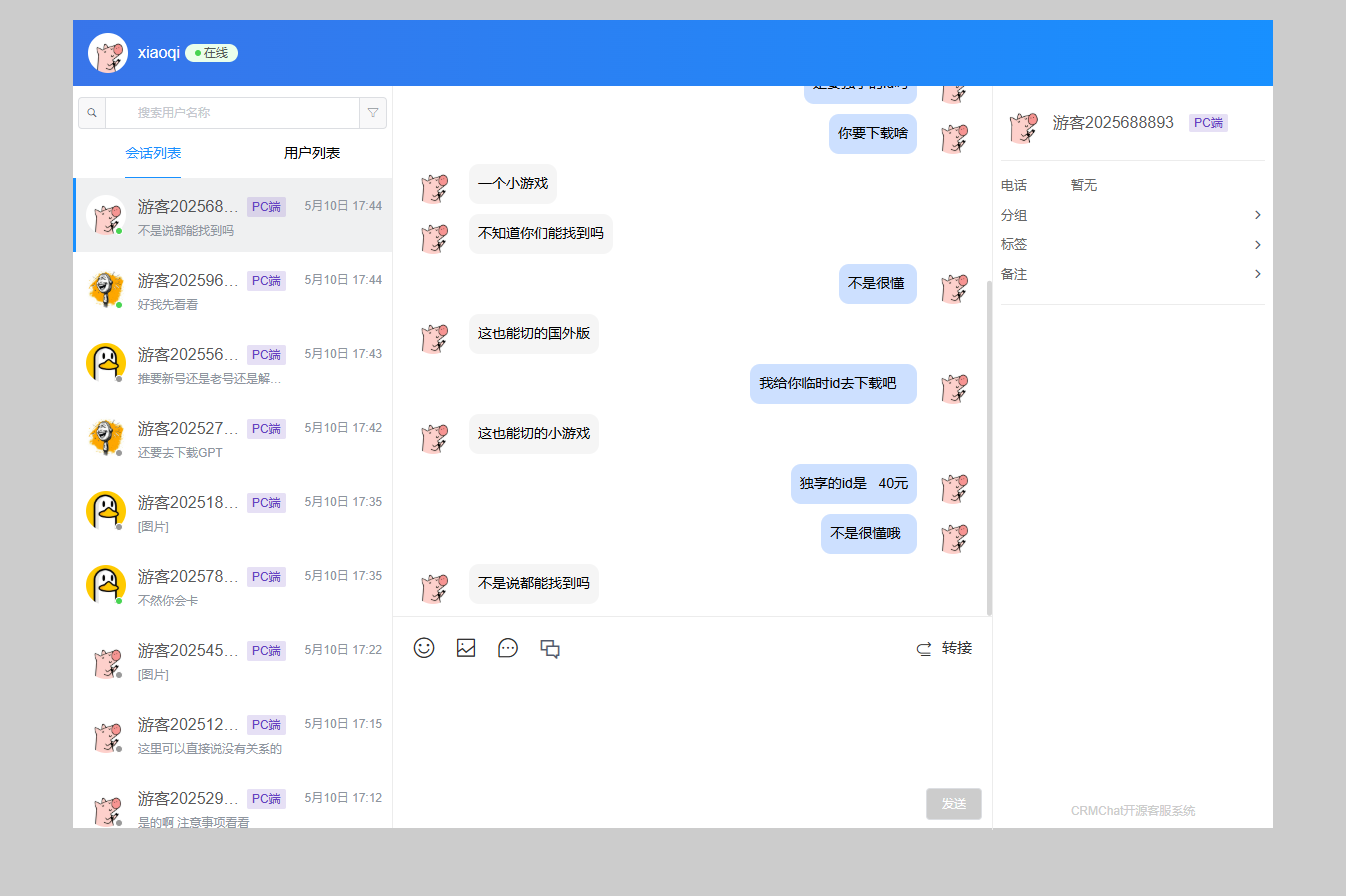
Task: Click visitor avatar in right info panel
Action: click(x=1022, y=127)
